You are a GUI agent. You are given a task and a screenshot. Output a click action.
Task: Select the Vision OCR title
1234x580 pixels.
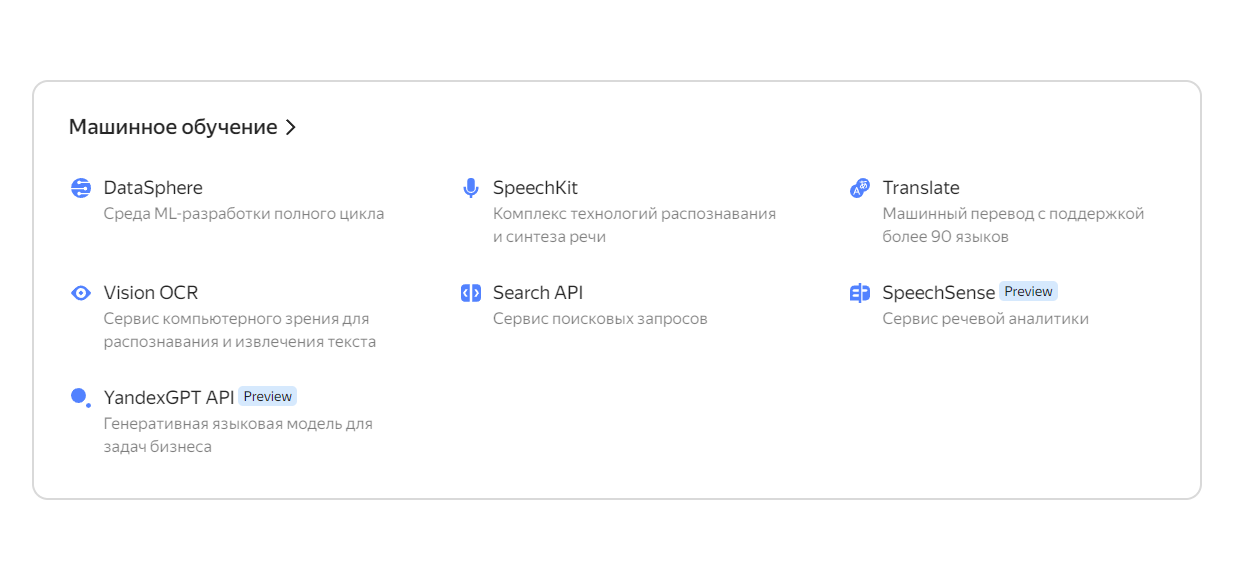click(x=151, y=293)
